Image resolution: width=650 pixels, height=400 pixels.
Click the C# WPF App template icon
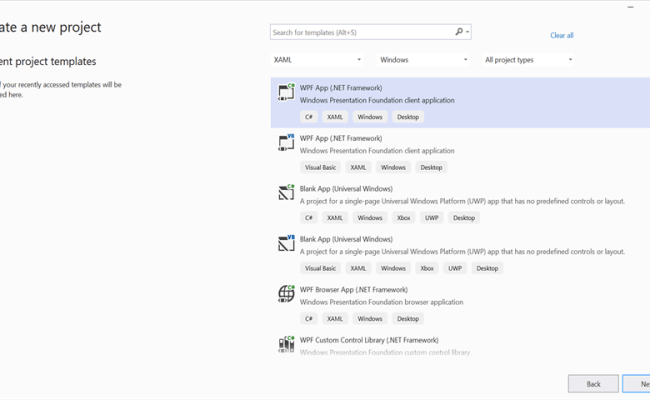[286, 92]
